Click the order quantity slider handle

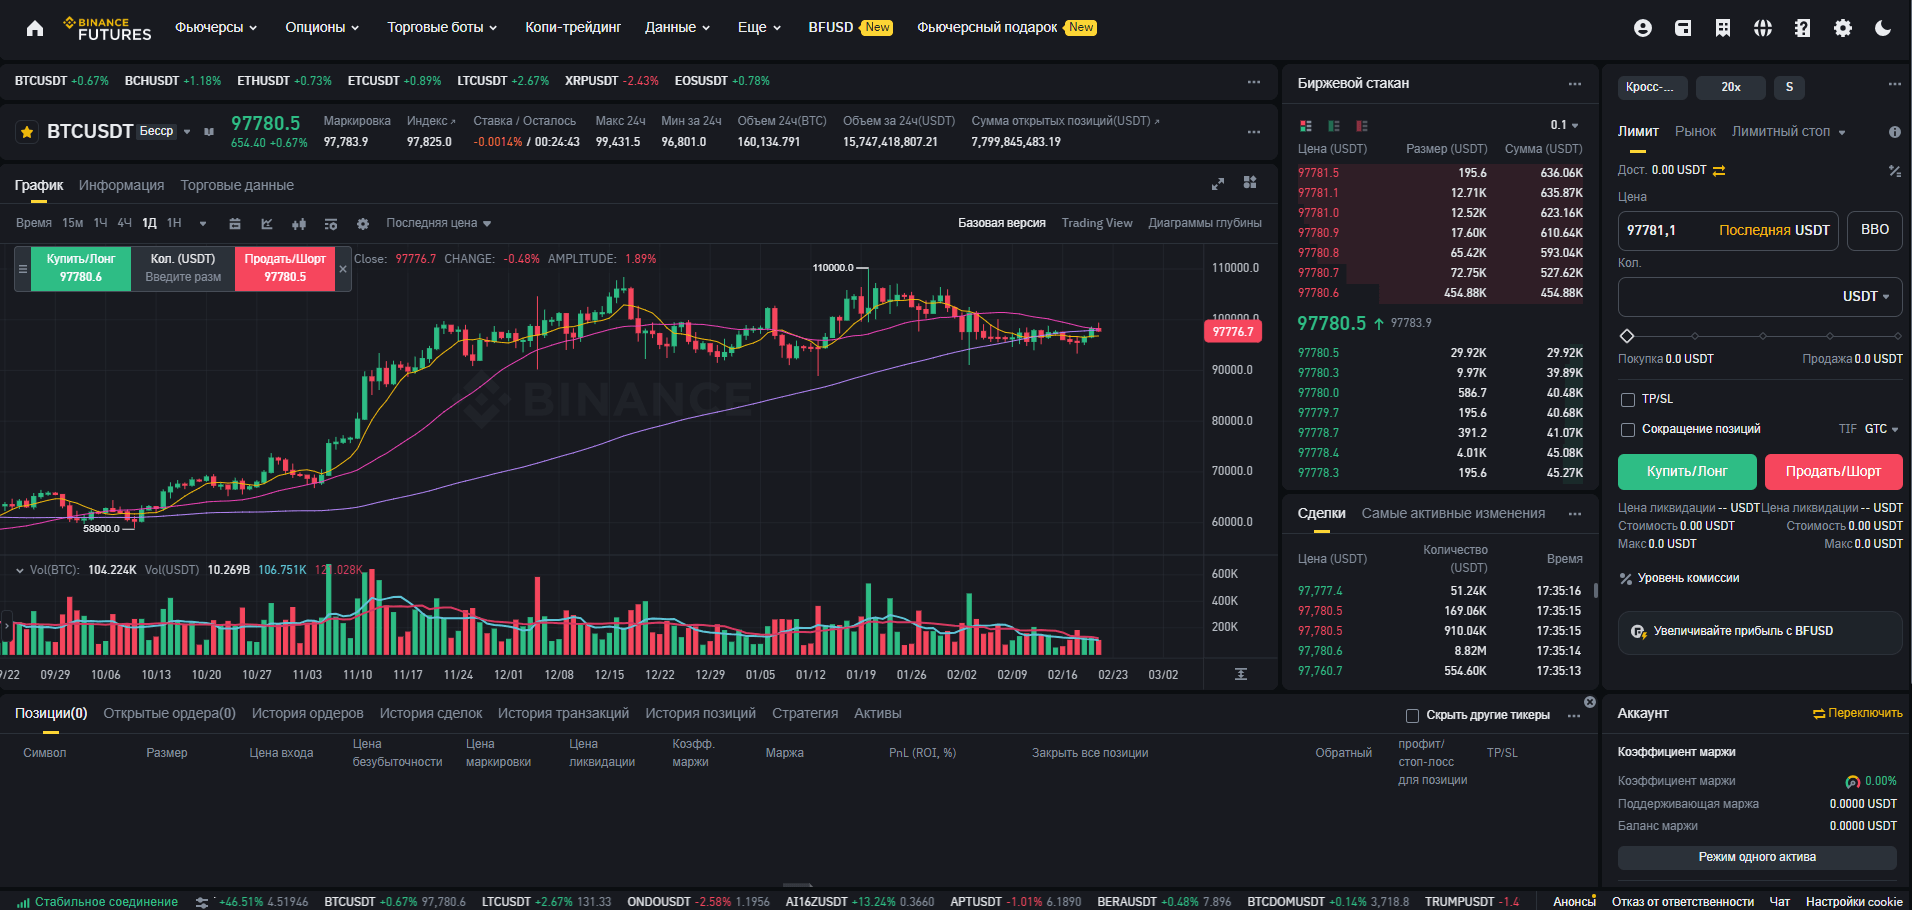click(1626, 337)
